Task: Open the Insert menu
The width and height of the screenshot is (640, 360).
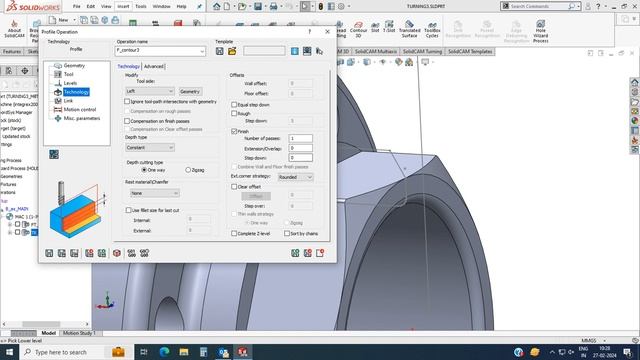Action: pyautogui.click(x=123, y=7)
